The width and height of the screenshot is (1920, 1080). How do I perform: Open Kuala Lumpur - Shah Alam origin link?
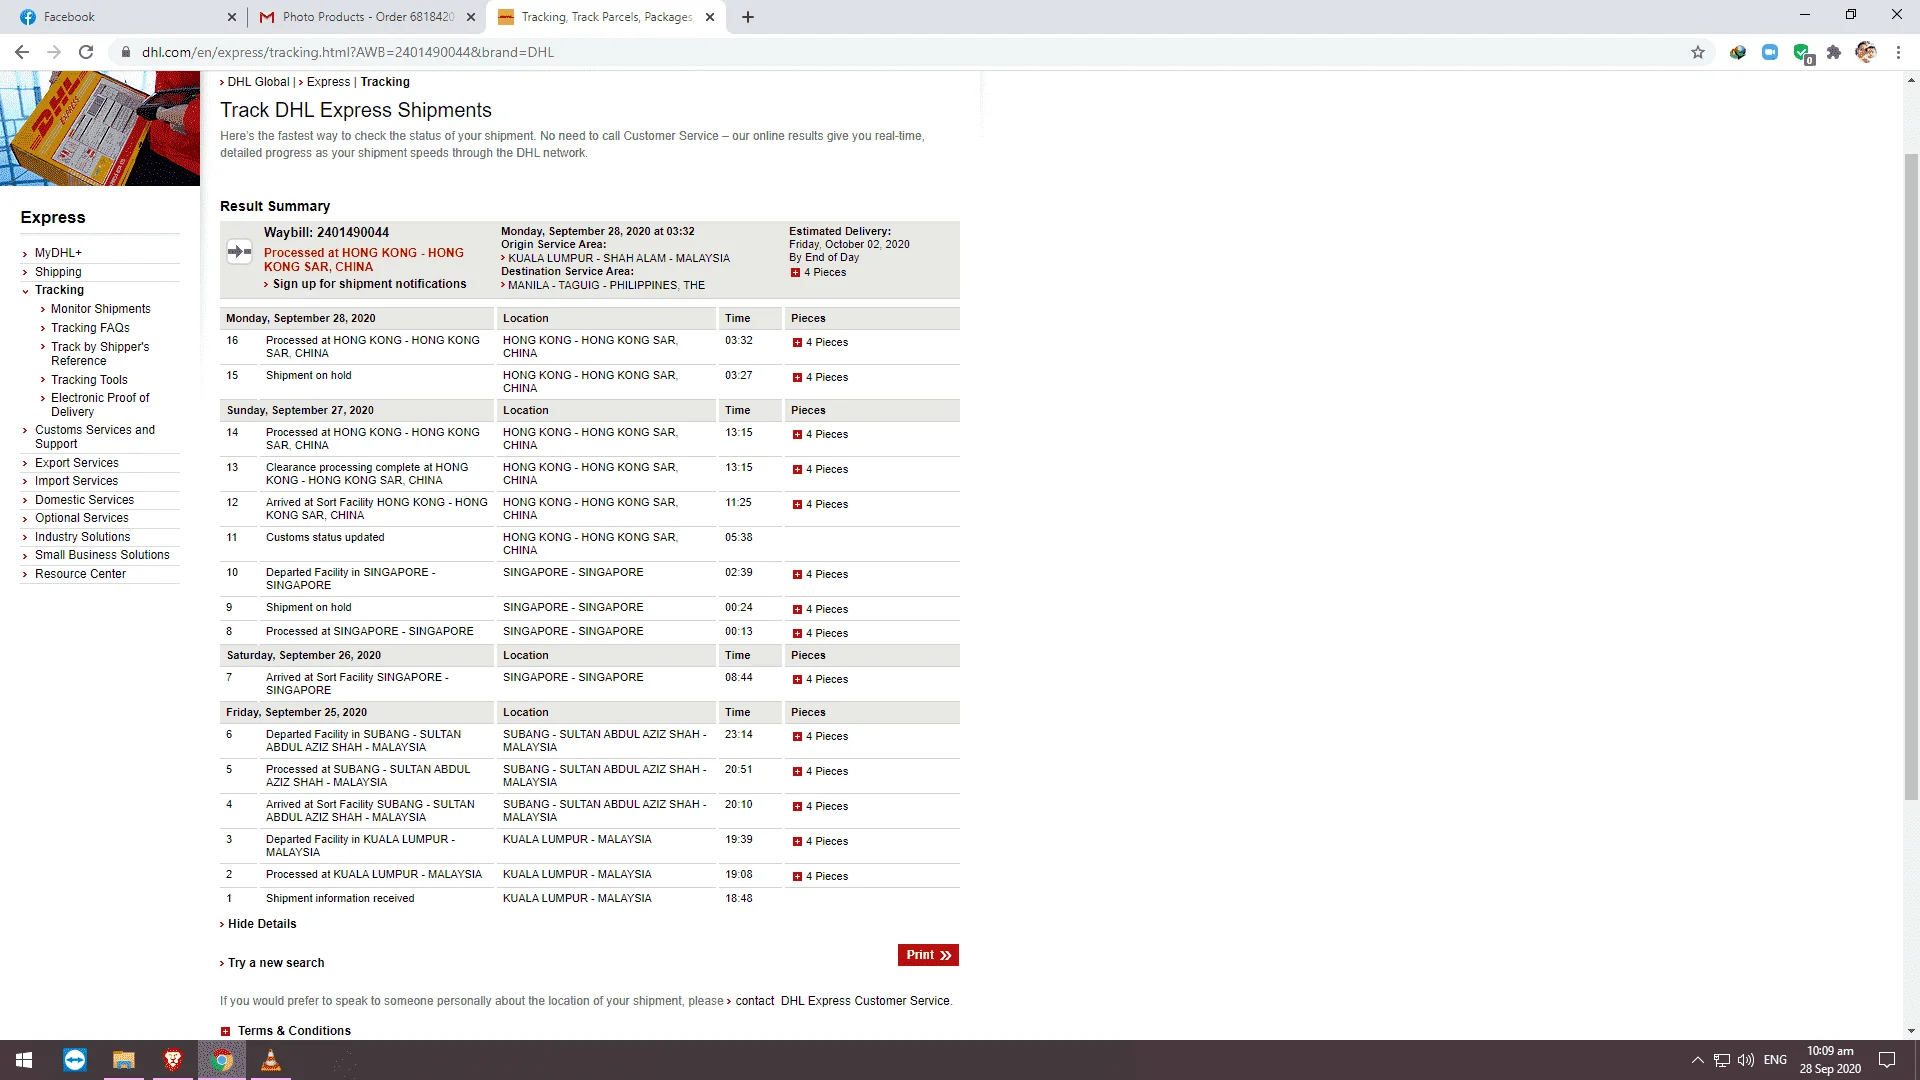pos(618,258)
